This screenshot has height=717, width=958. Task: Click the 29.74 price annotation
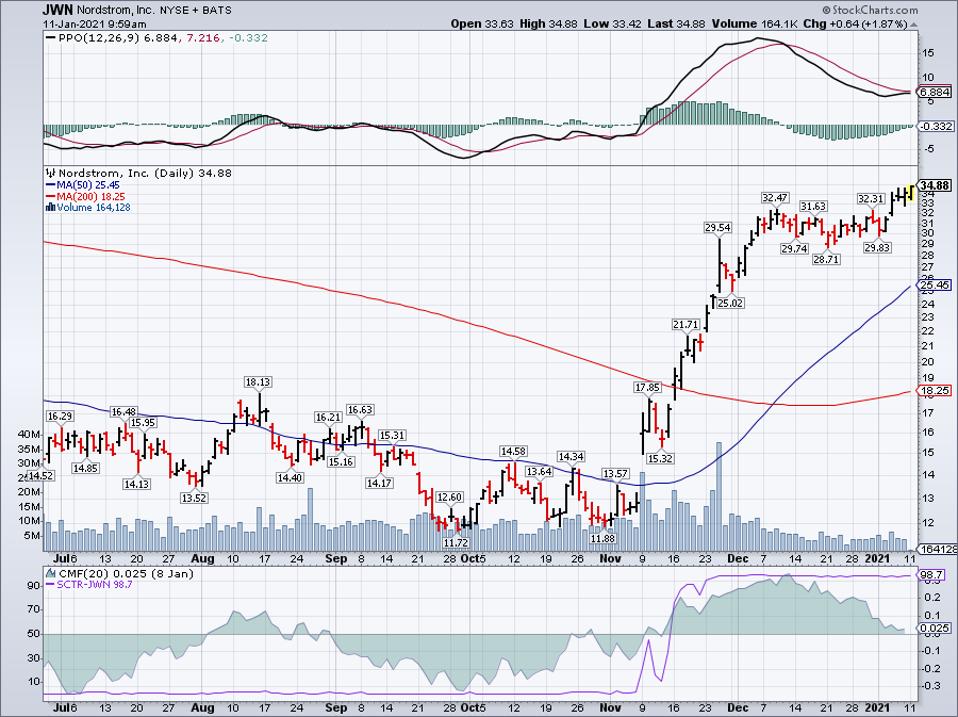[x=794, y=249]
